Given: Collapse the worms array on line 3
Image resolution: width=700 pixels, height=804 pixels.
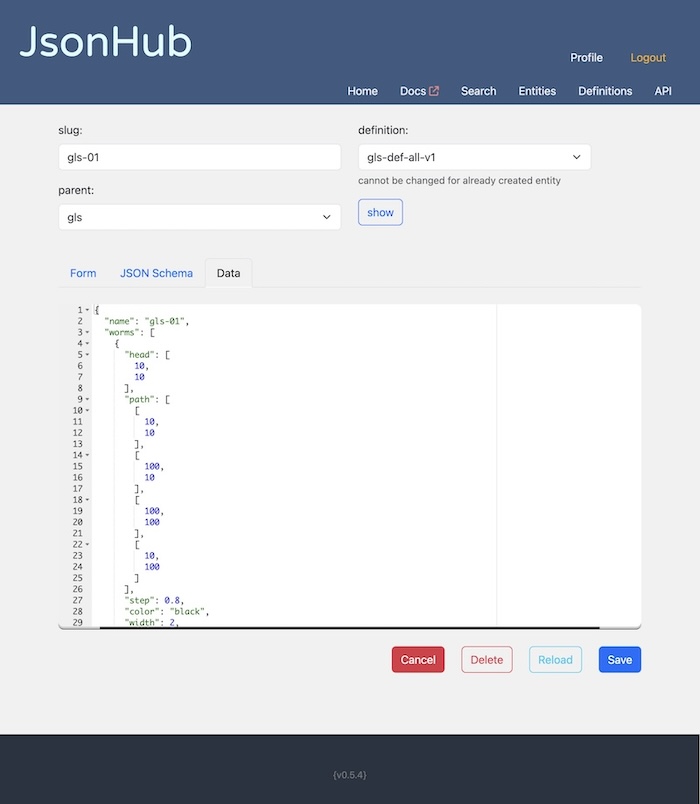Looking at the screenshot, I should pos(87,332).
